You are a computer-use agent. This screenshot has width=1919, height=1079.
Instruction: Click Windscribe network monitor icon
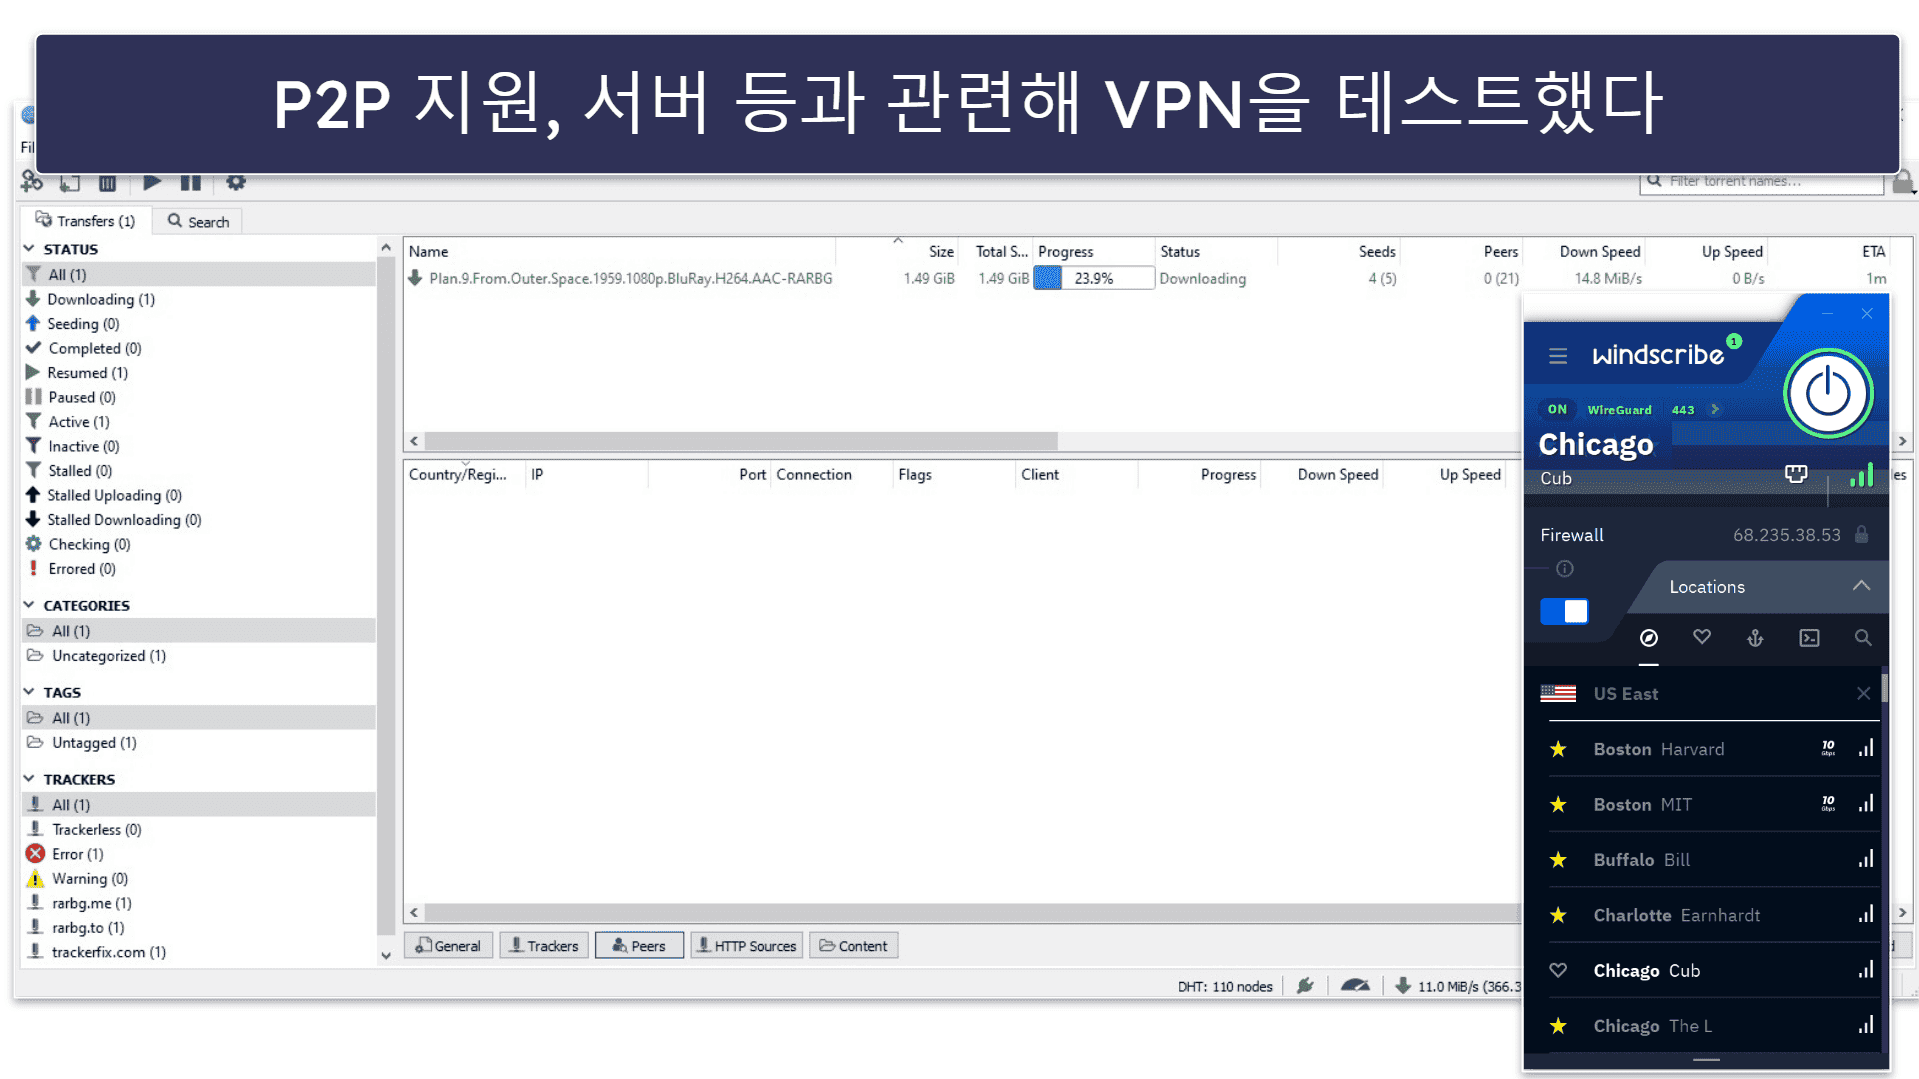click(x=1796, y=474)
